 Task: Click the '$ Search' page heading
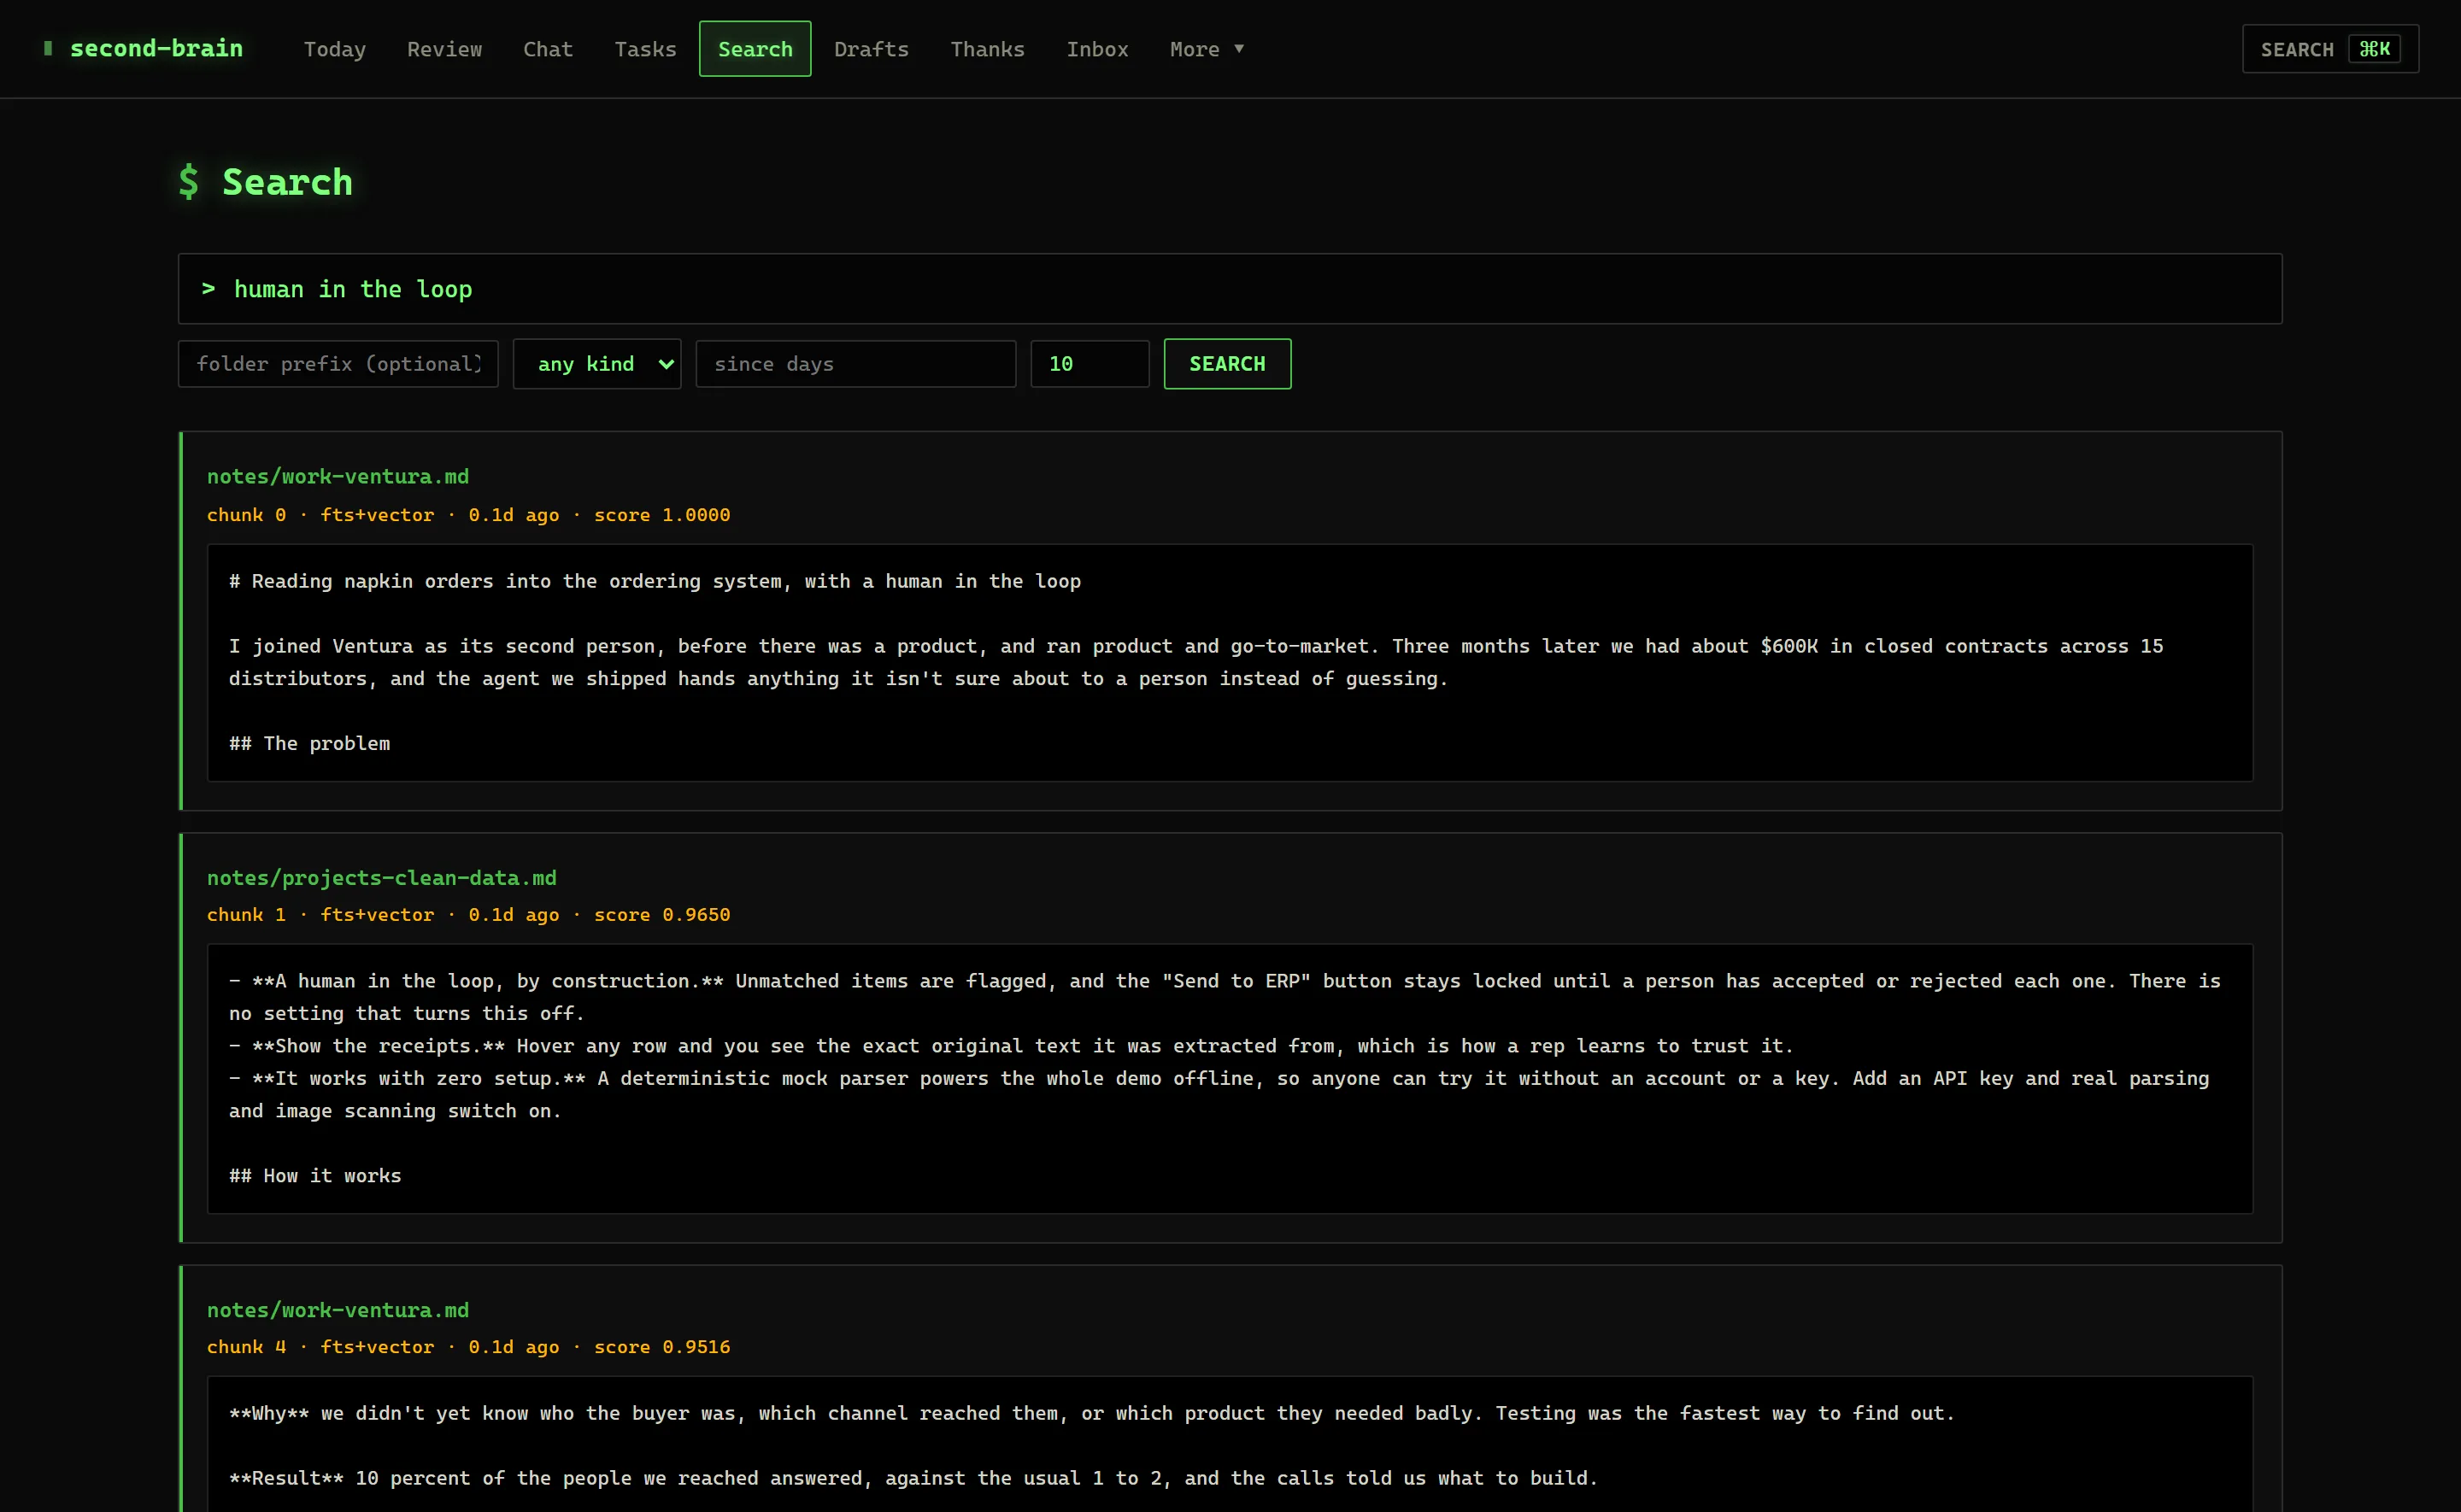pyautogui.click(x=265, y=182)
